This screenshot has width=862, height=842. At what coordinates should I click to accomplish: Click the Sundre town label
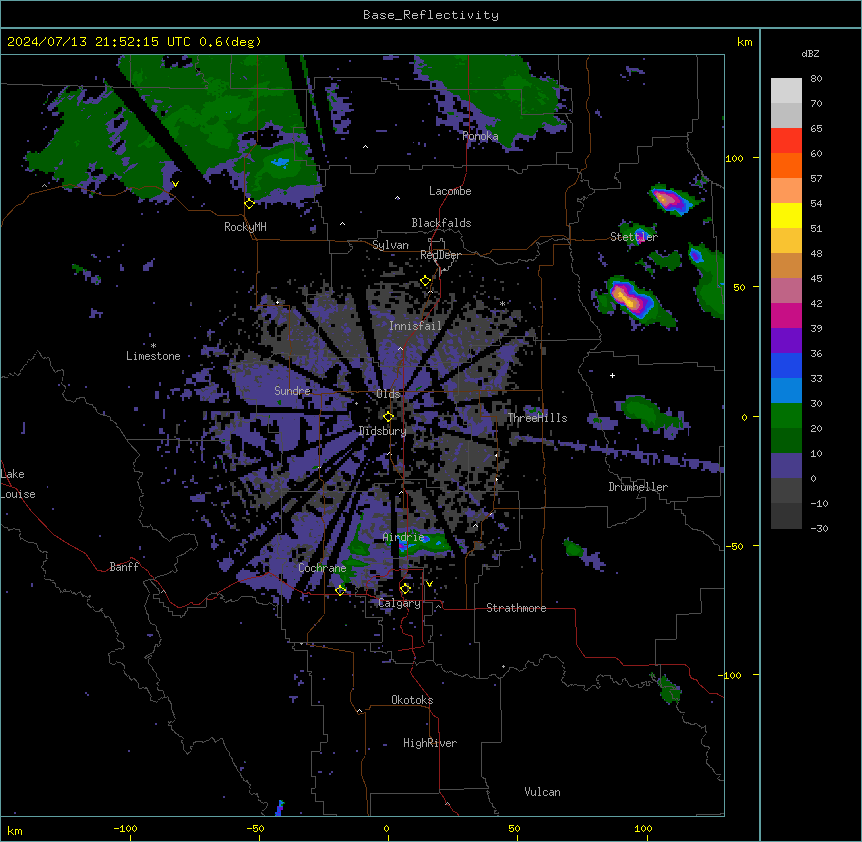(x=292, y=391)
